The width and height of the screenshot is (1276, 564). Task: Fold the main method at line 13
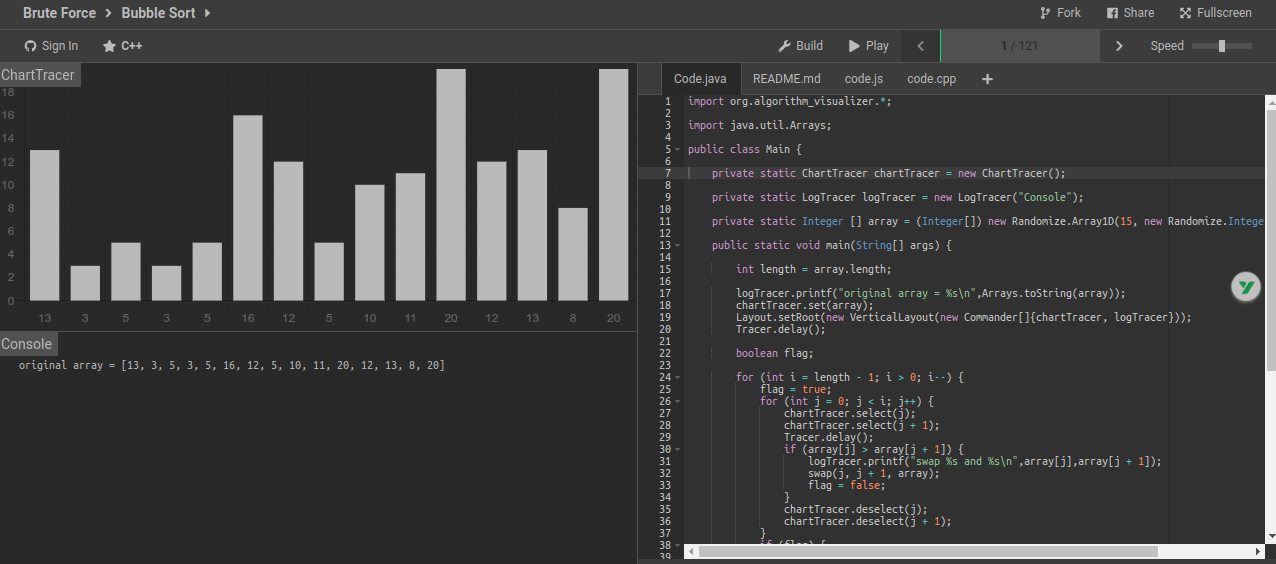(x=678, y=246)
